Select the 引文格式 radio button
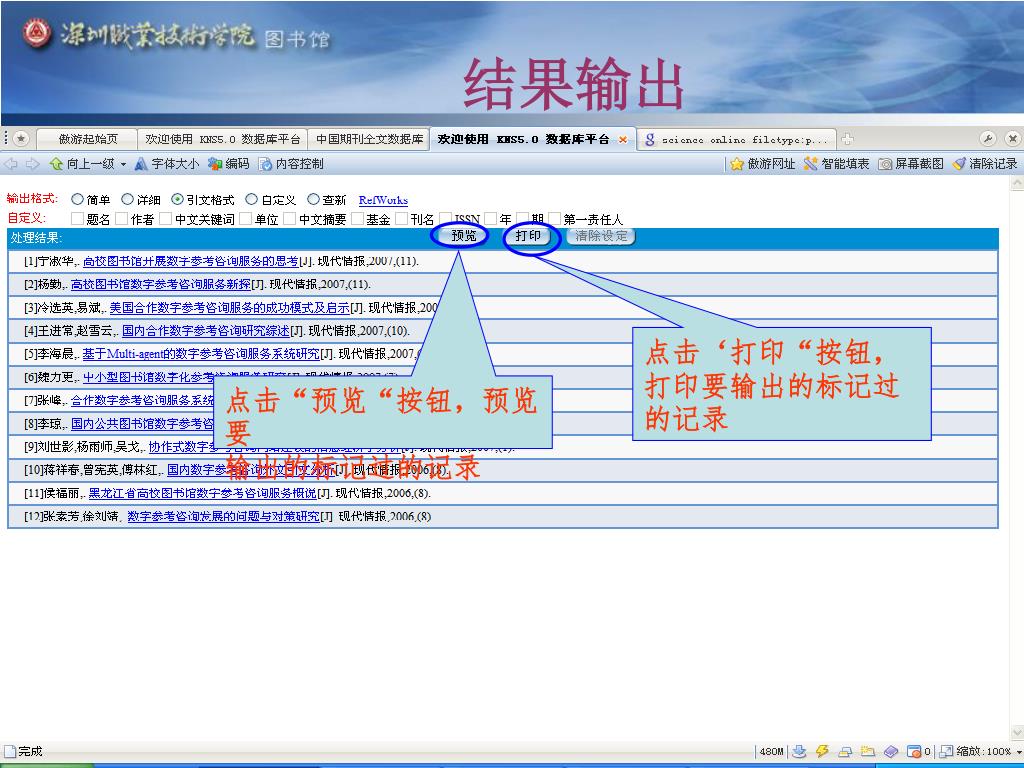Screen dimensions: 1024x768 click(178, 199)
